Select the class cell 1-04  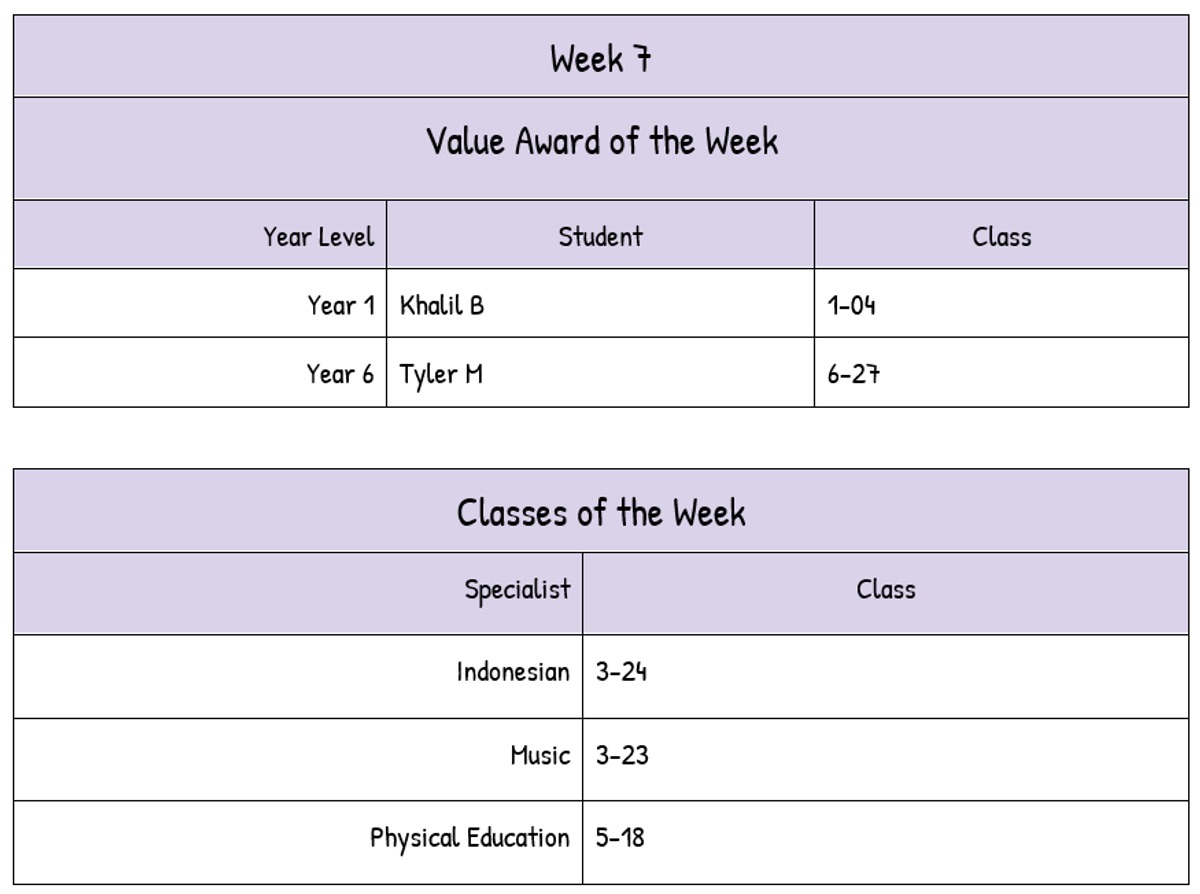(852, 305)
